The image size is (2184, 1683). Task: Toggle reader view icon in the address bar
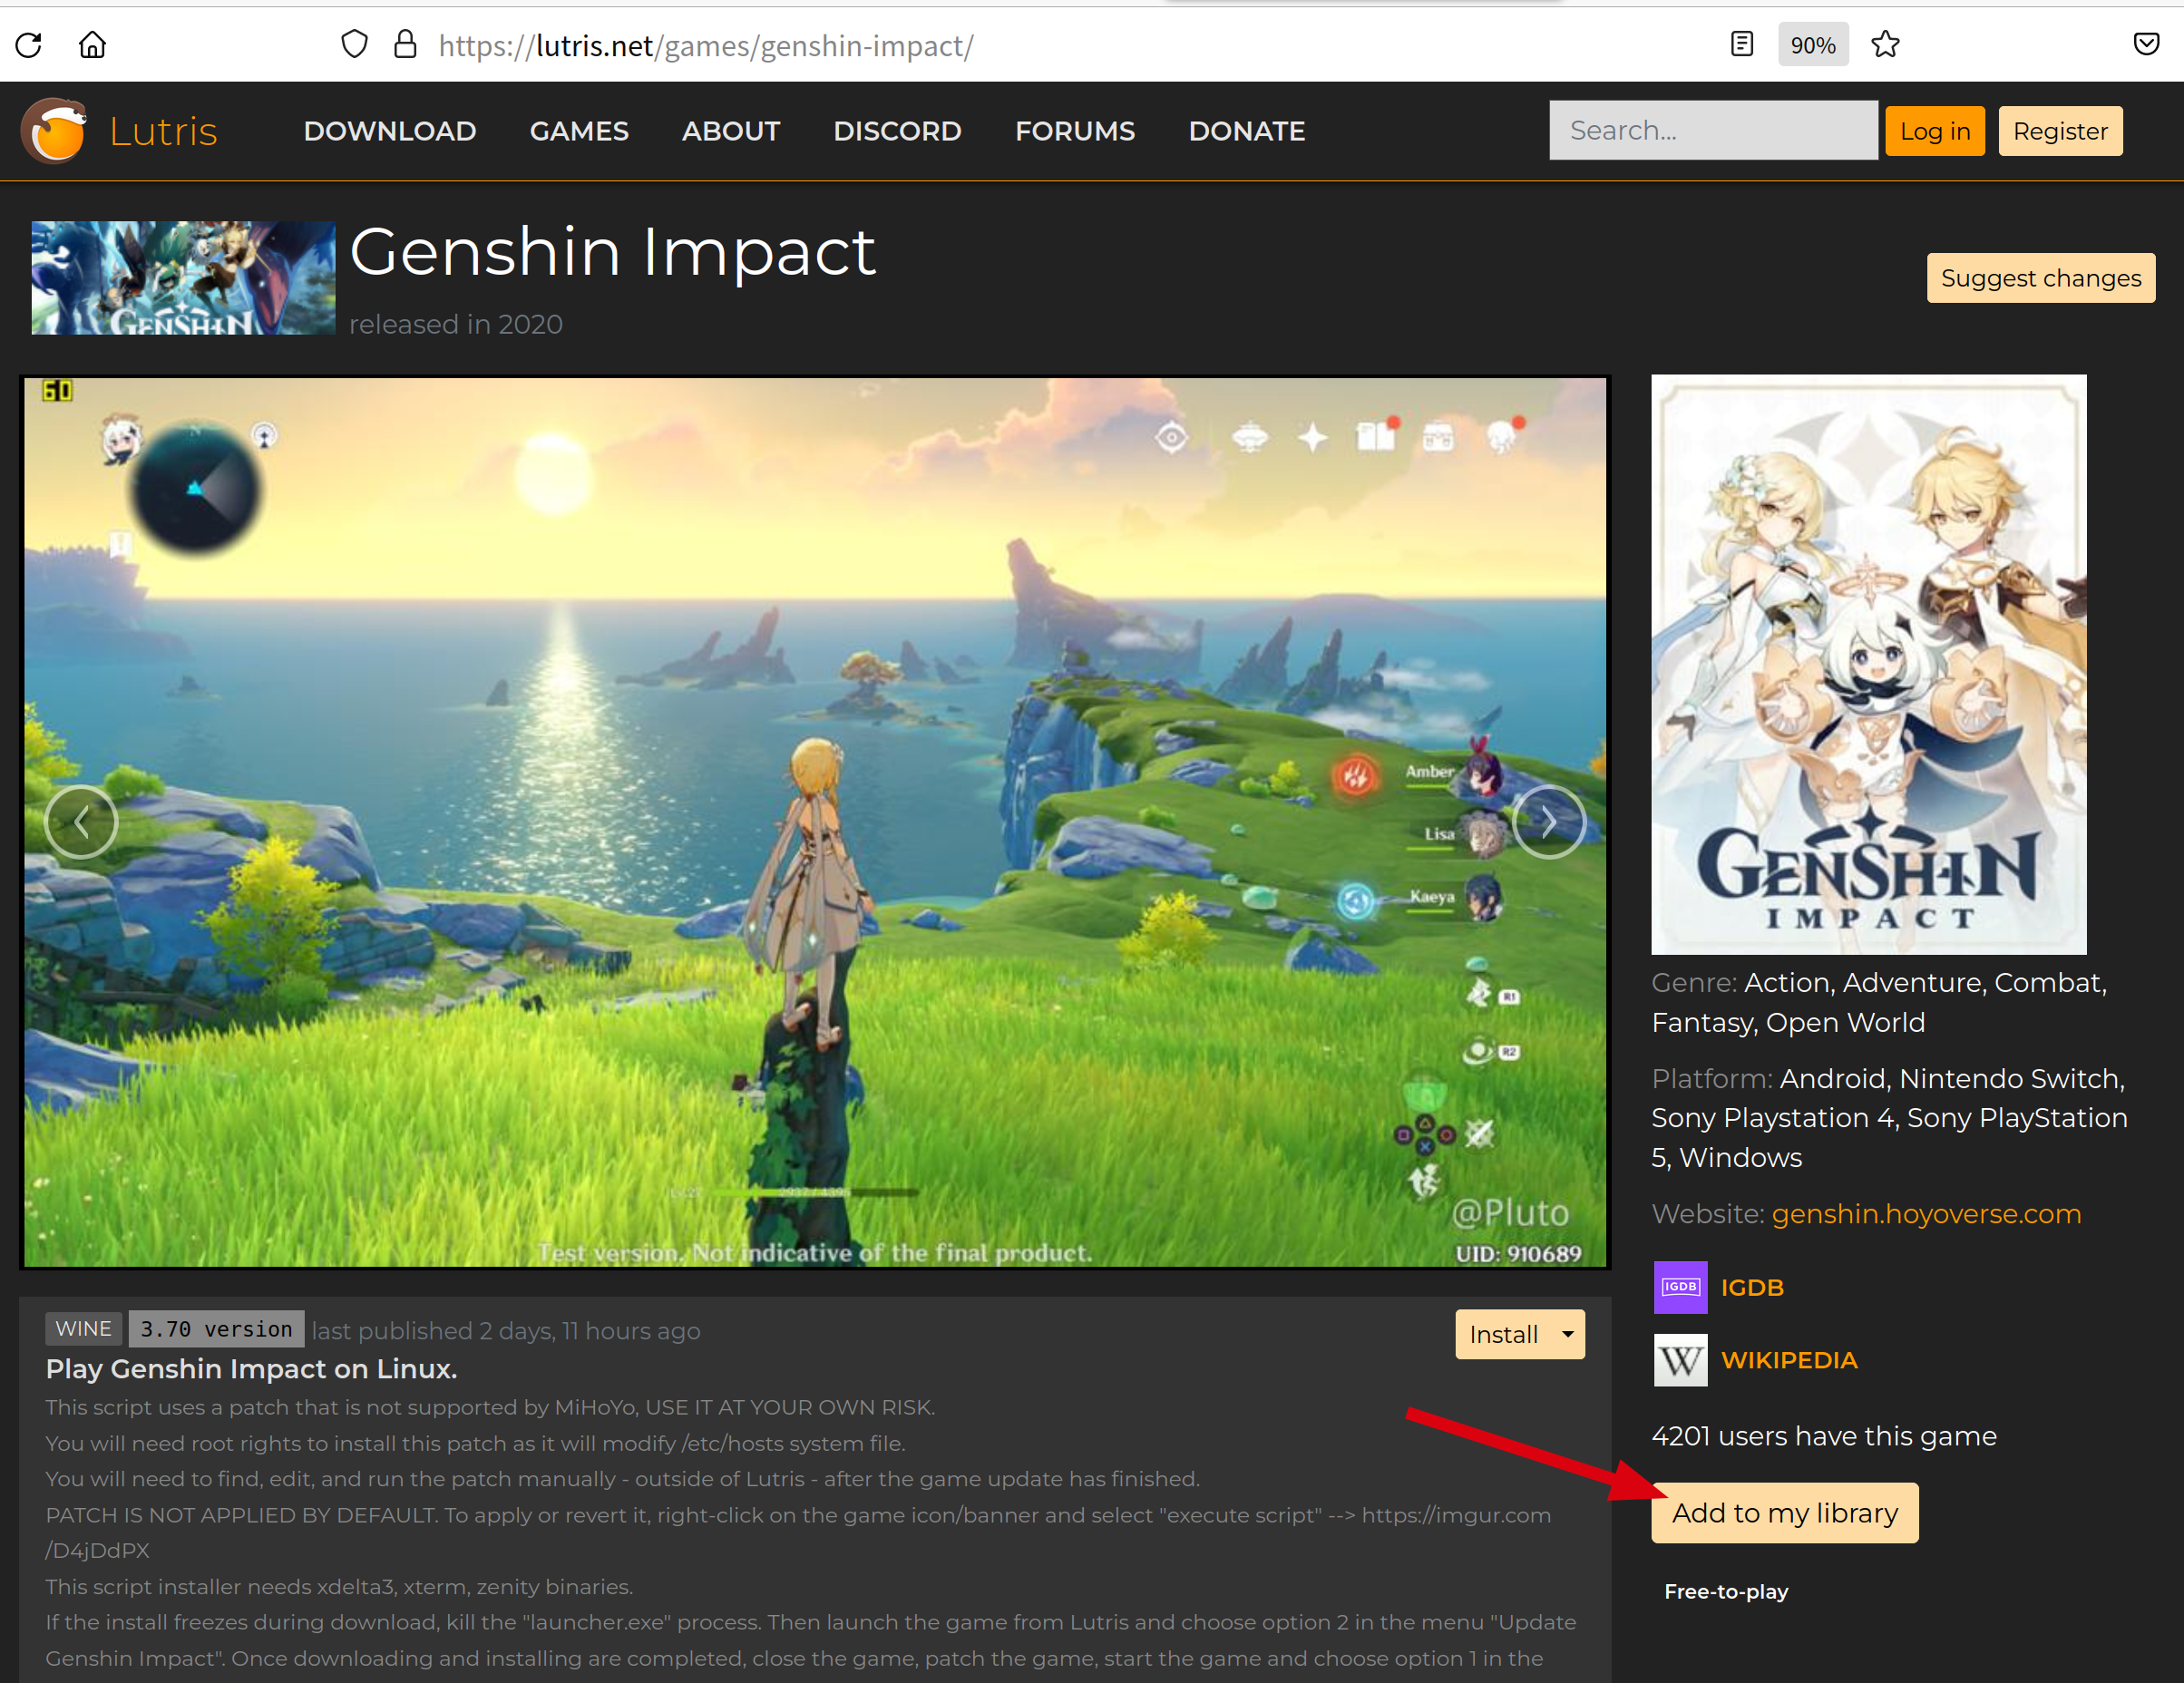(1741, 44)
